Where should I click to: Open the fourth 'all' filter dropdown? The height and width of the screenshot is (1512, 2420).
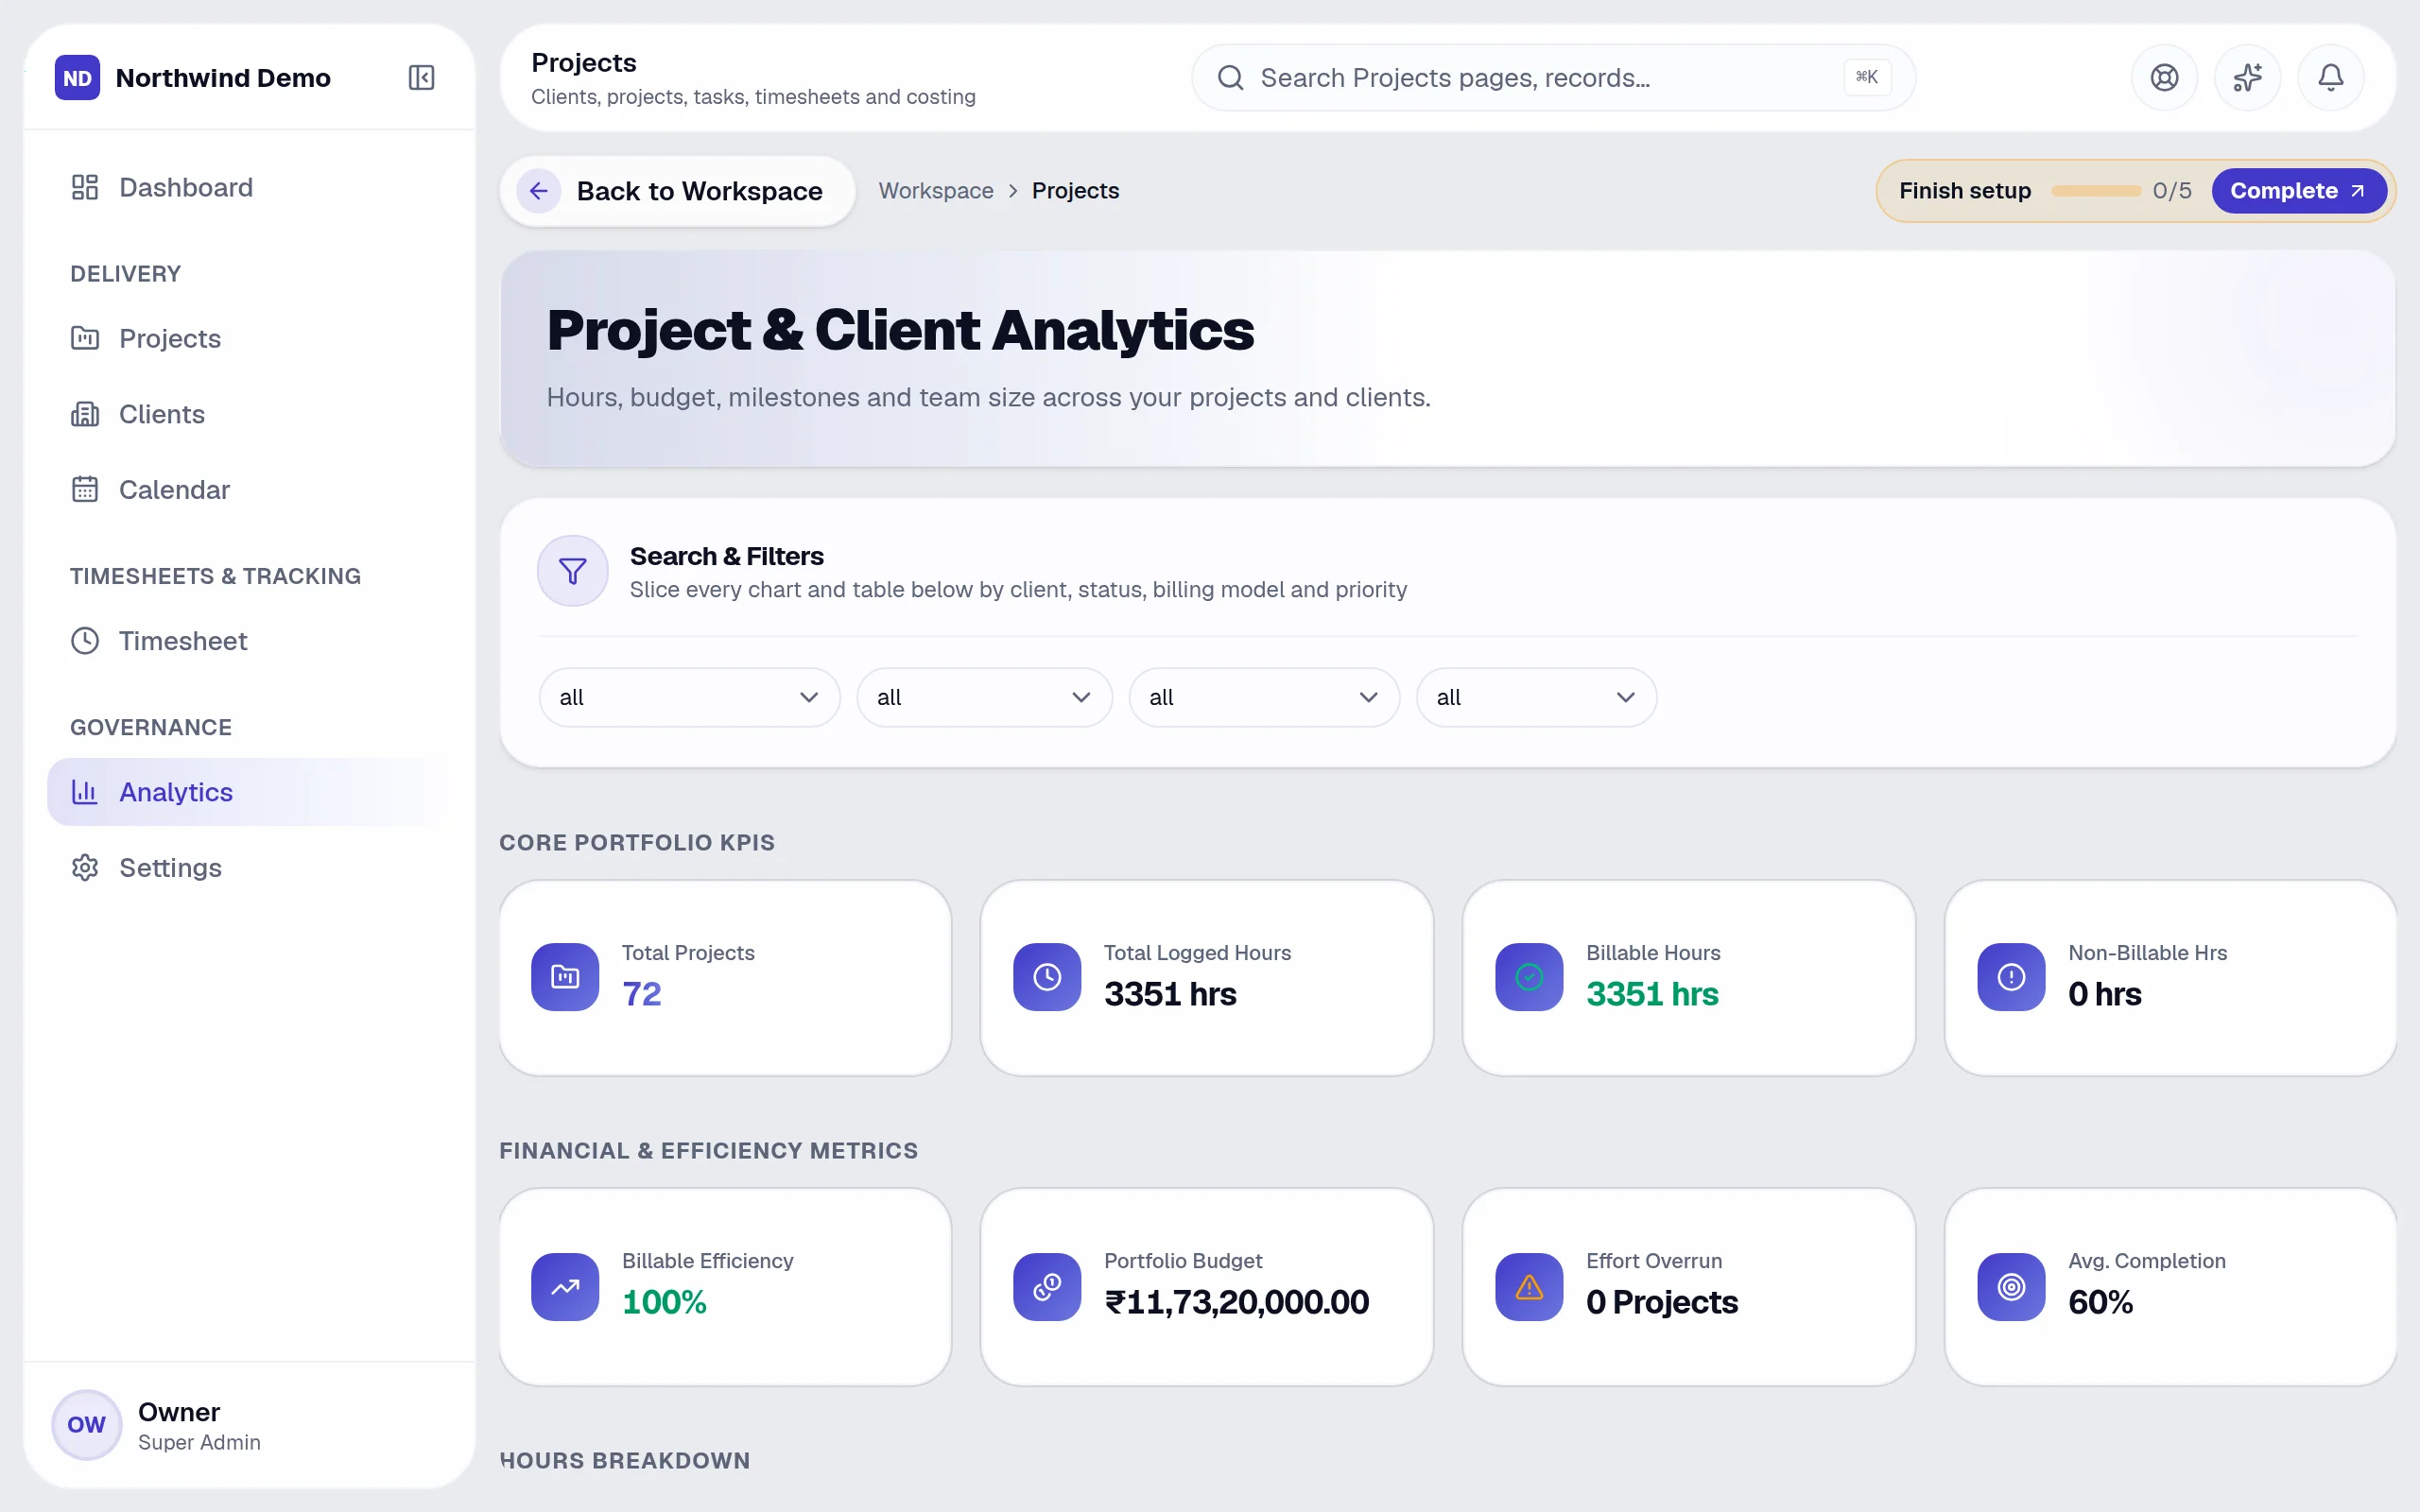pyautogui.click(x=1536, y=697)
